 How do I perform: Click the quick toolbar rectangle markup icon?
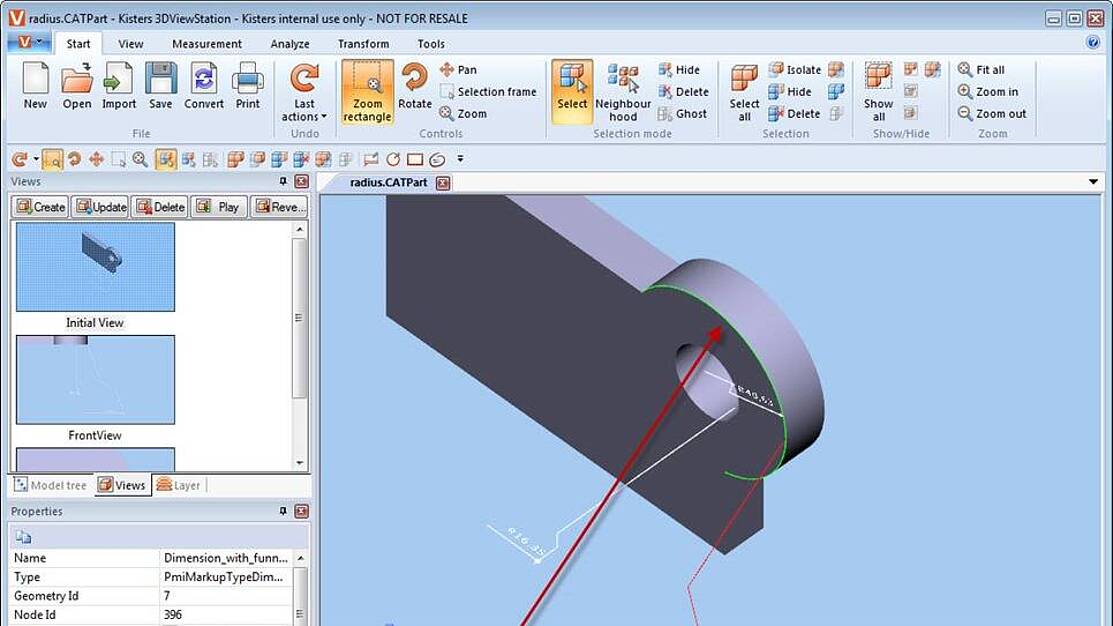pos(415,159)
